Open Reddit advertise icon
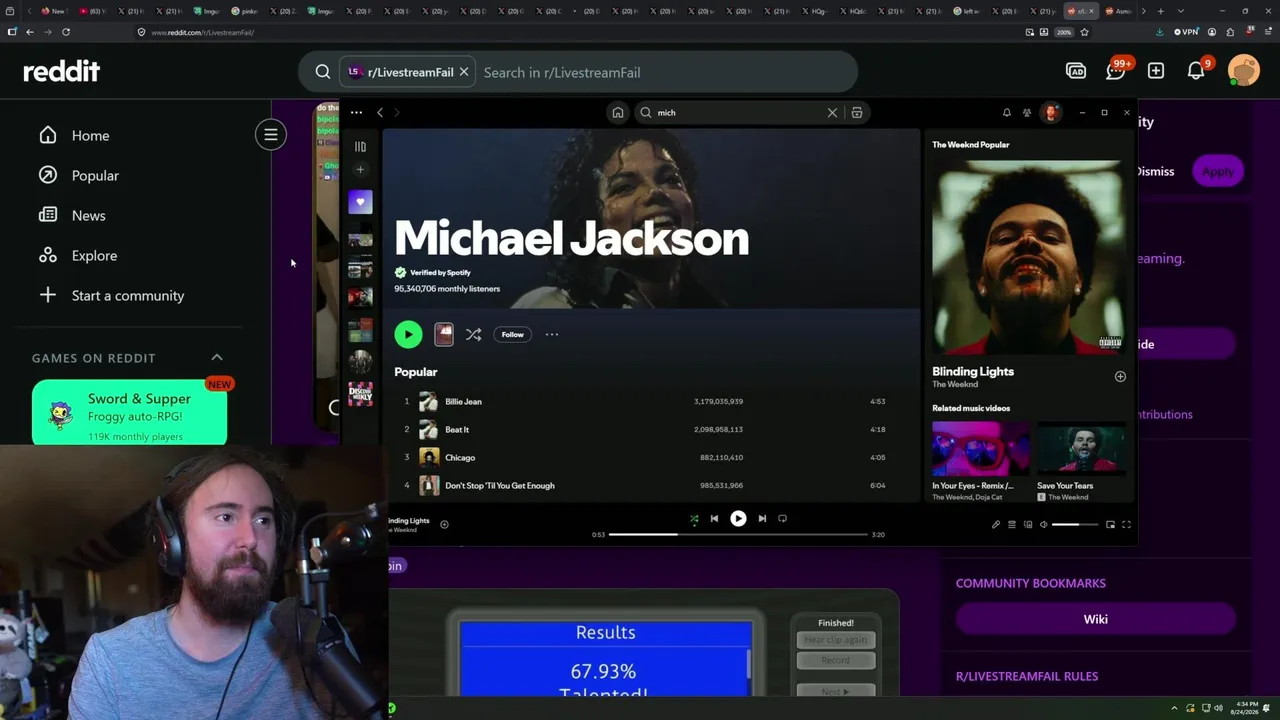This screenshot has width=1280, height=720. click(x=1076, y=71)
